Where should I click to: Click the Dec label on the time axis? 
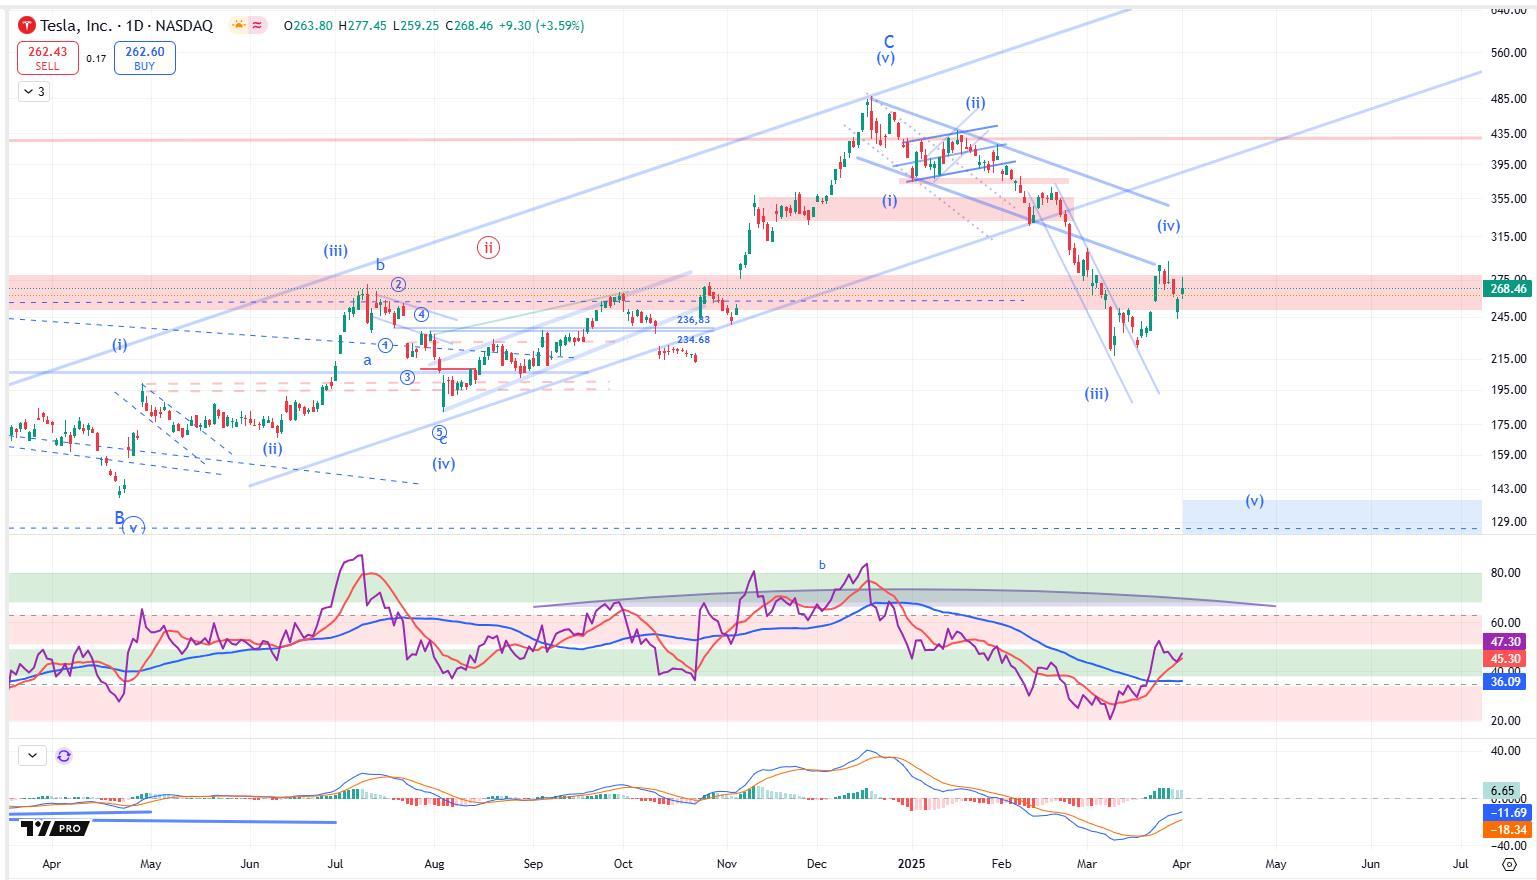click(817, 864)
